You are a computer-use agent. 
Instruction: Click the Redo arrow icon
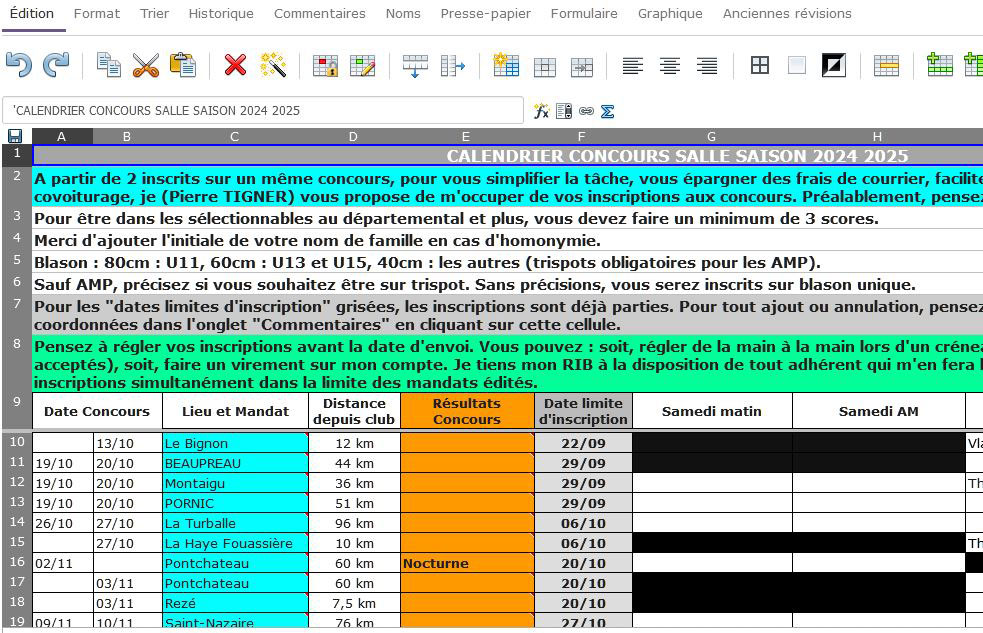tap(56, 65)
